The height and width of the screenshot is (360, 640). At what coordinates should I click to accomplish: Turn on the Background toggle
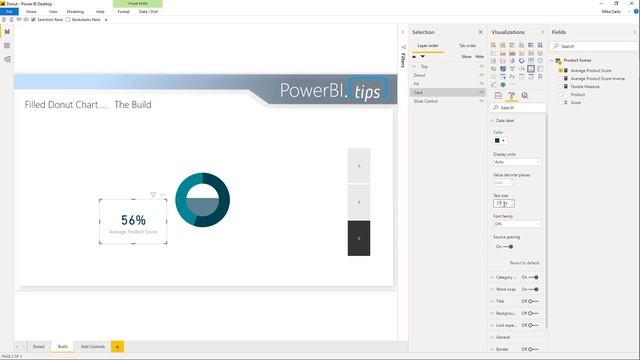[533, 313]
